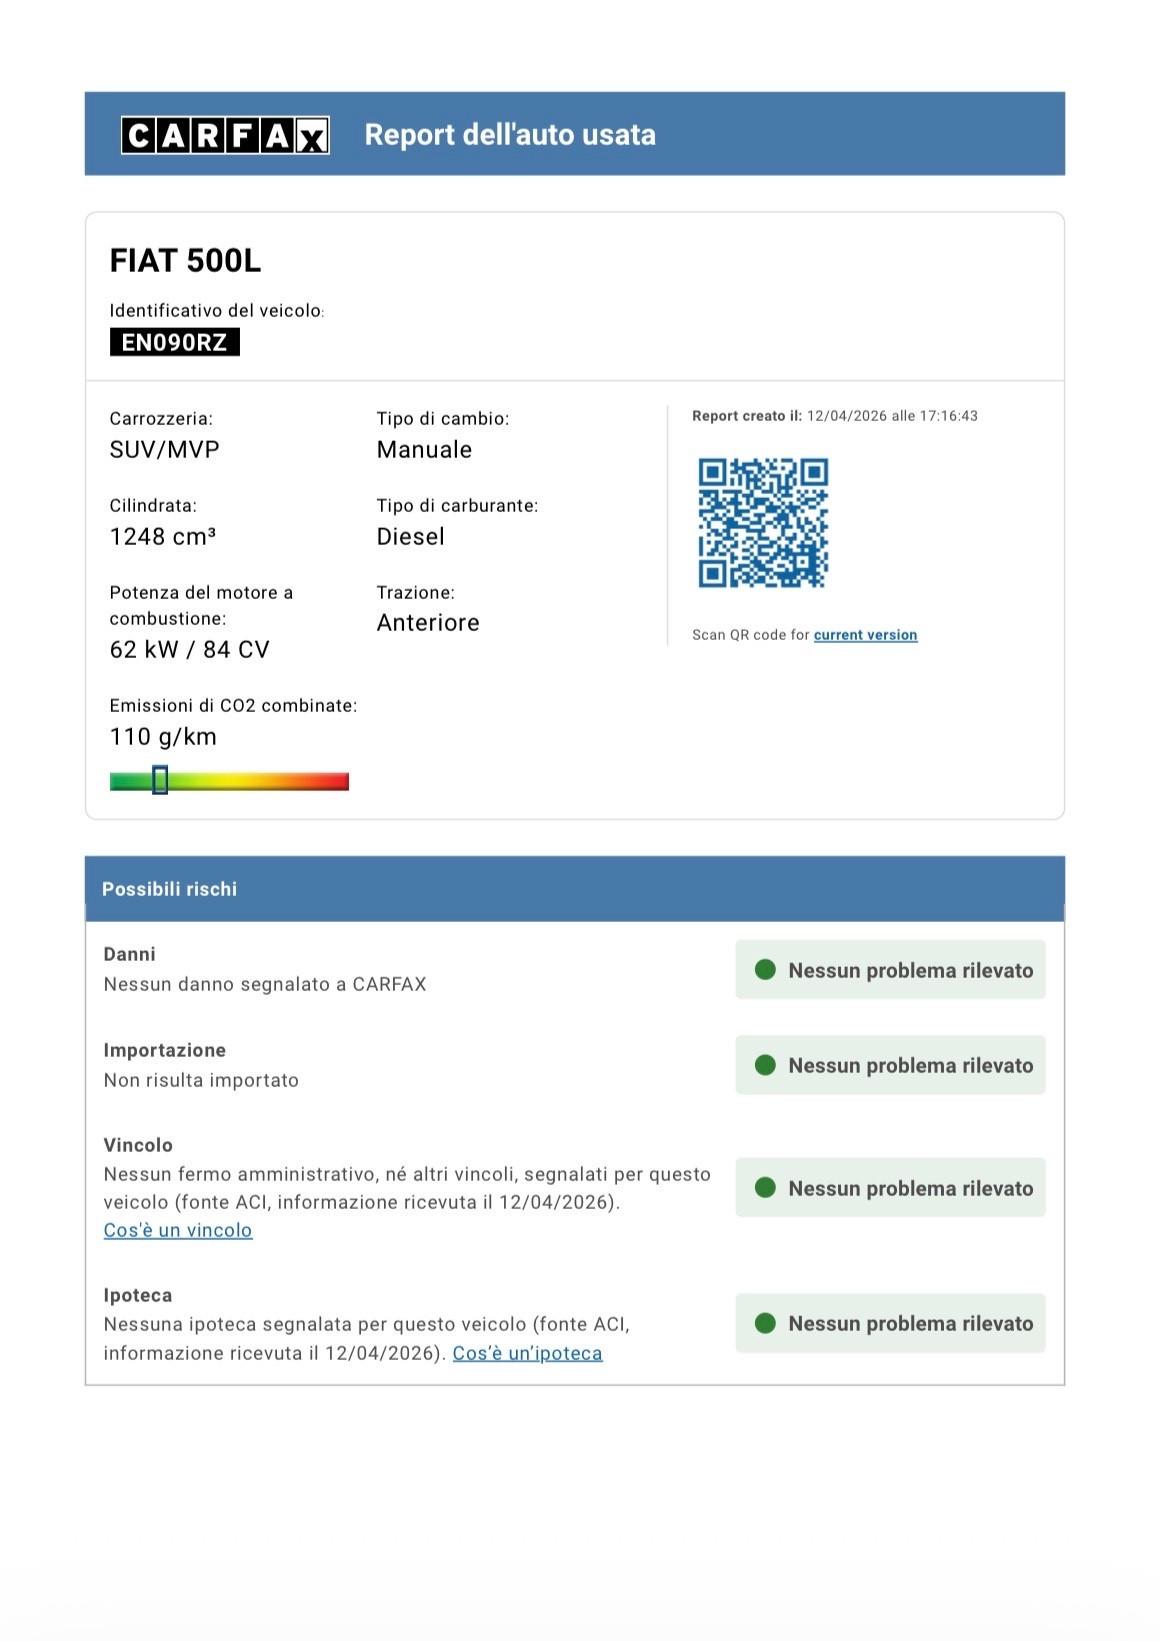Open the "Cos'è un vincolo" link
This screenshot has width=1160, height=1641.
click(178, 1230)
